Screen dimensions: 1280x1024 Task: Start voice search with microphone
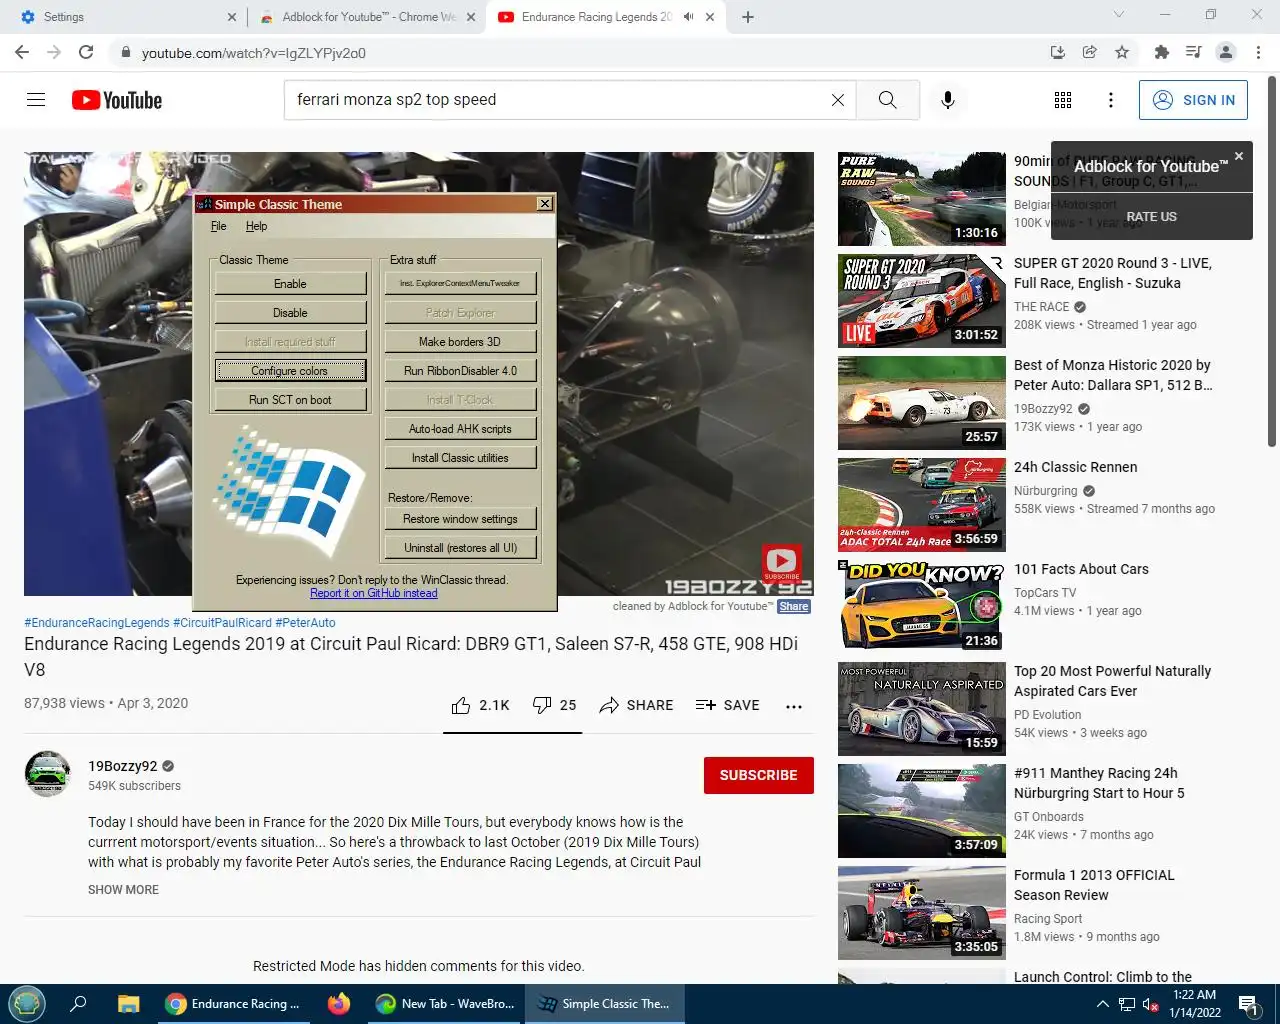(x=948, y=100)
